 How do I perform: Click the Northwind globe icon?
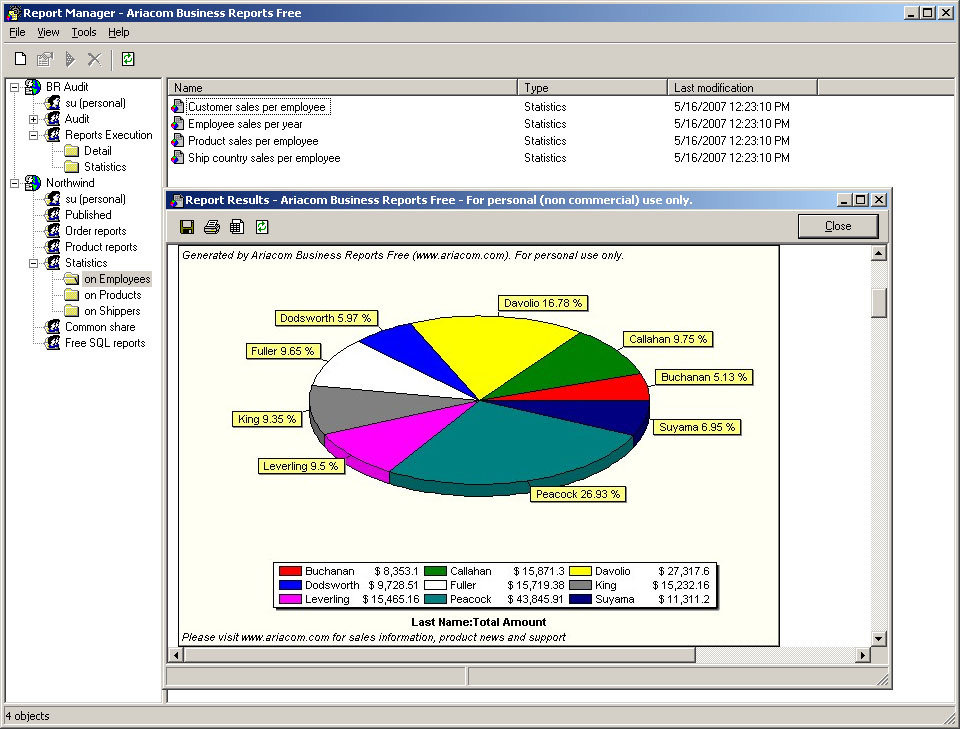32,183
